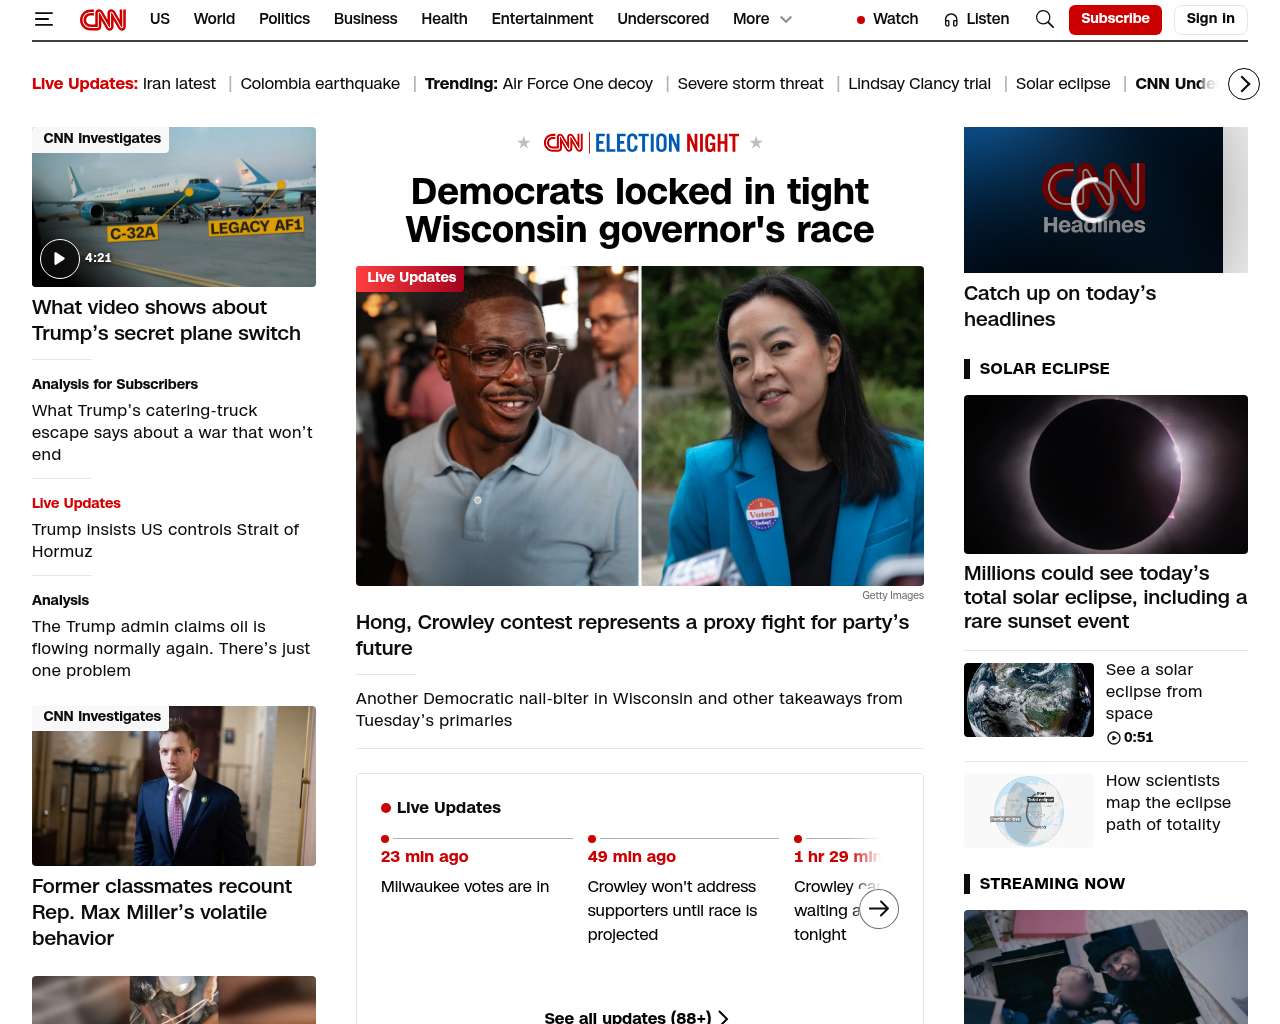The image size is (1280, 1024).
Task: Click the CNN Election Night logo
Action: point(641,143)
